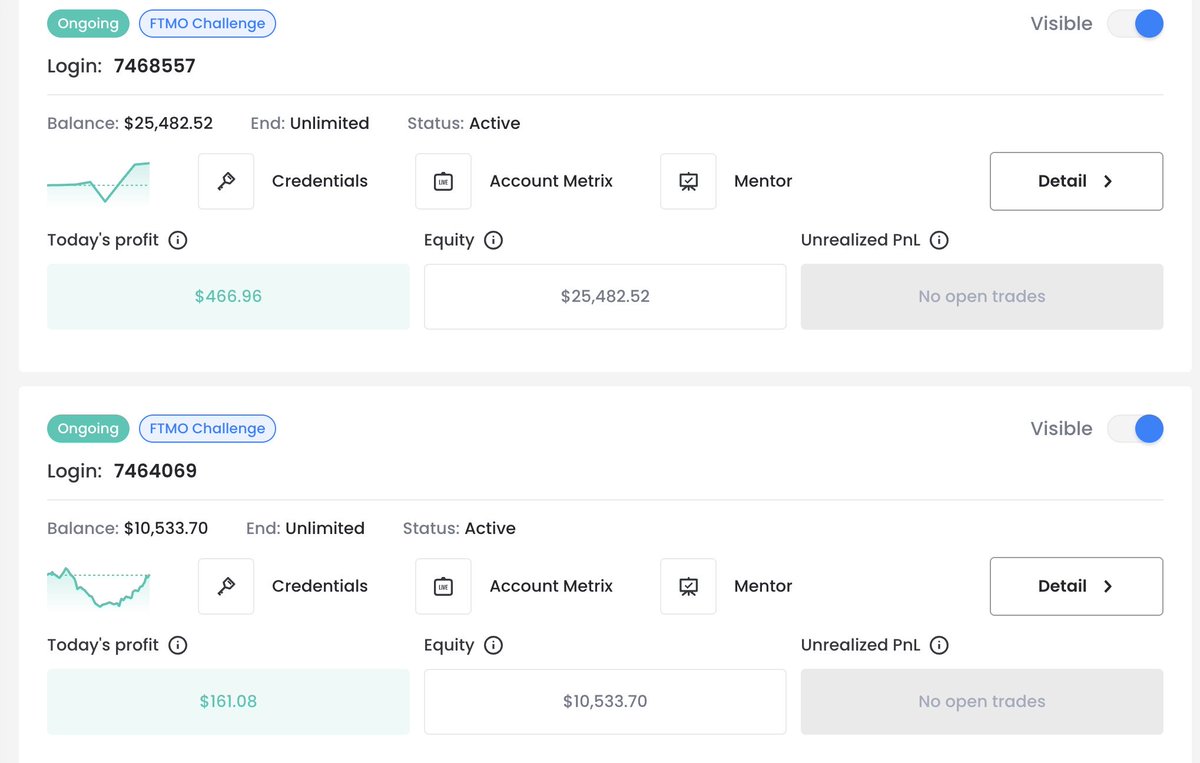Screen dimensions: 1200x763
Task: Click equity box showing $10,533.70
Action: (x=605, y=701)
